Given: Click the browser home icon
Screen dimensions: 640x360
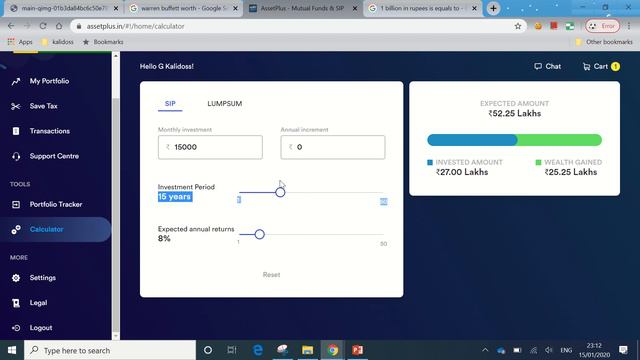Looking at the screenshot, I should [x=59, y=26].
